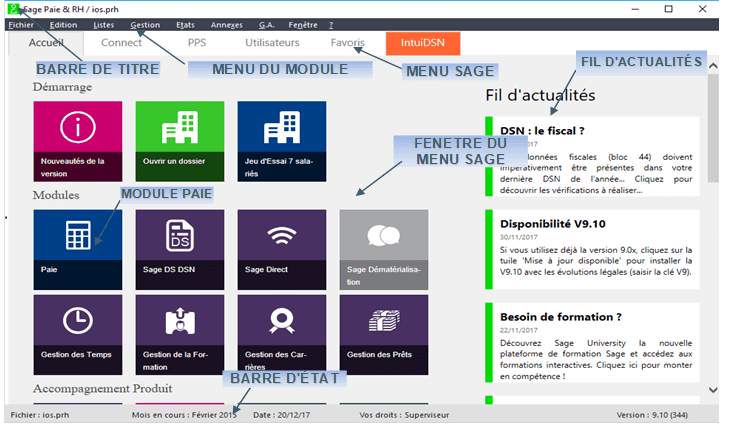Open the orange IntuiDSN tab
Viewport: 756px width, 424px height.
(423, 43)
